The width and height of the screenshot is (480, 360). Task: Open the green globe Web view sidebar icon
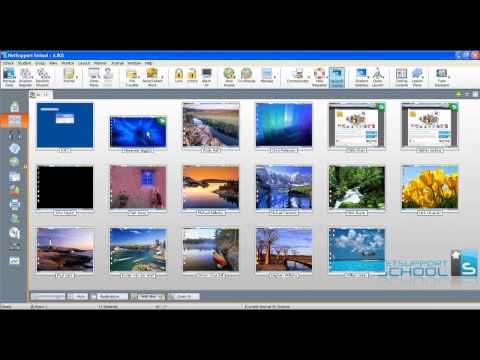click(x=14, y=162)
